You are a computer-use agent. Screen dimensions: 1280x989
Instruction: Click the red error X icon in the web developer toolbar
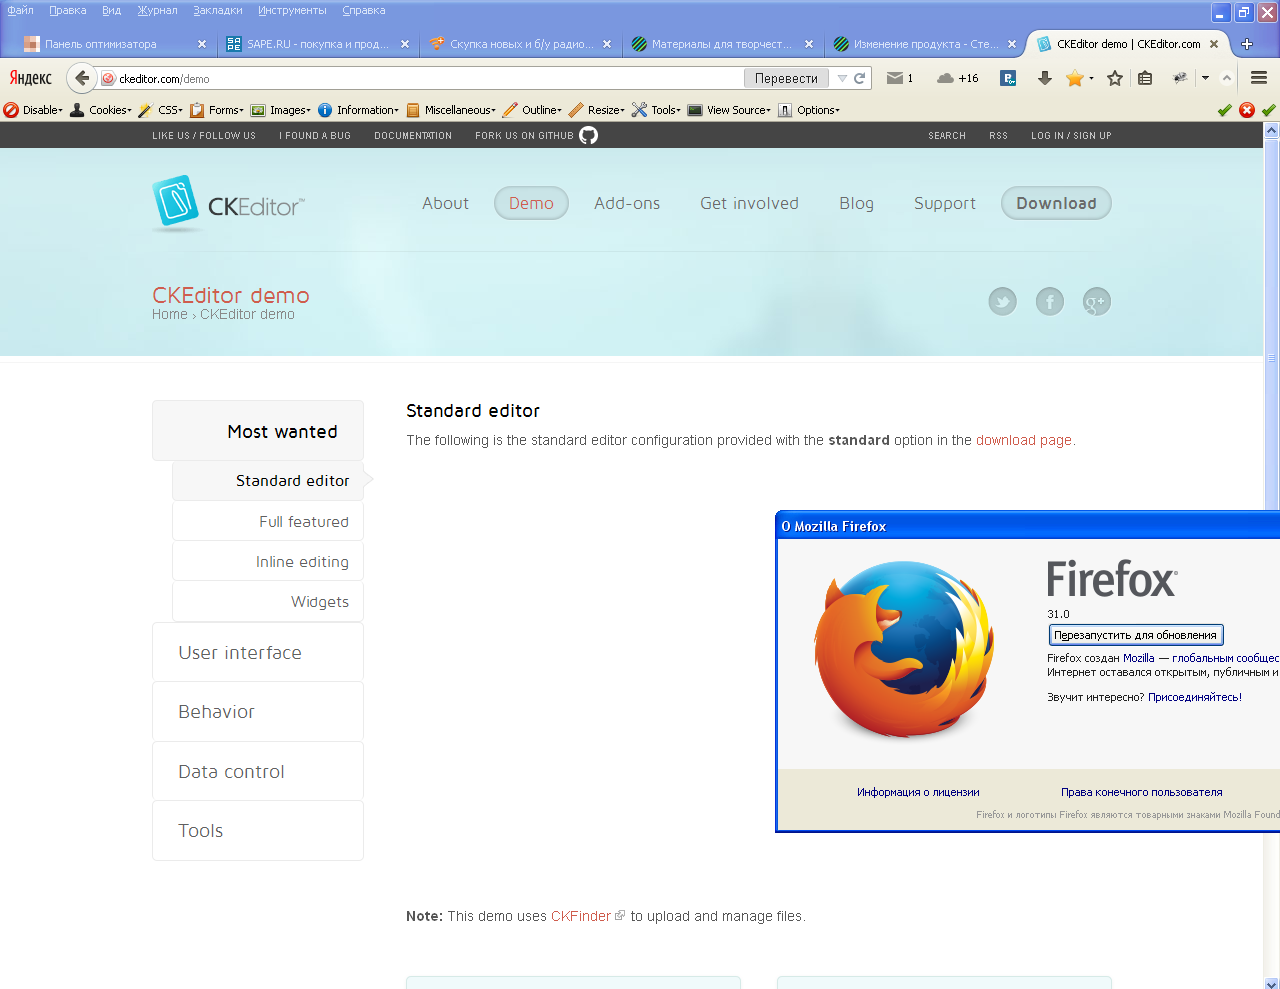pos(1247,110)
